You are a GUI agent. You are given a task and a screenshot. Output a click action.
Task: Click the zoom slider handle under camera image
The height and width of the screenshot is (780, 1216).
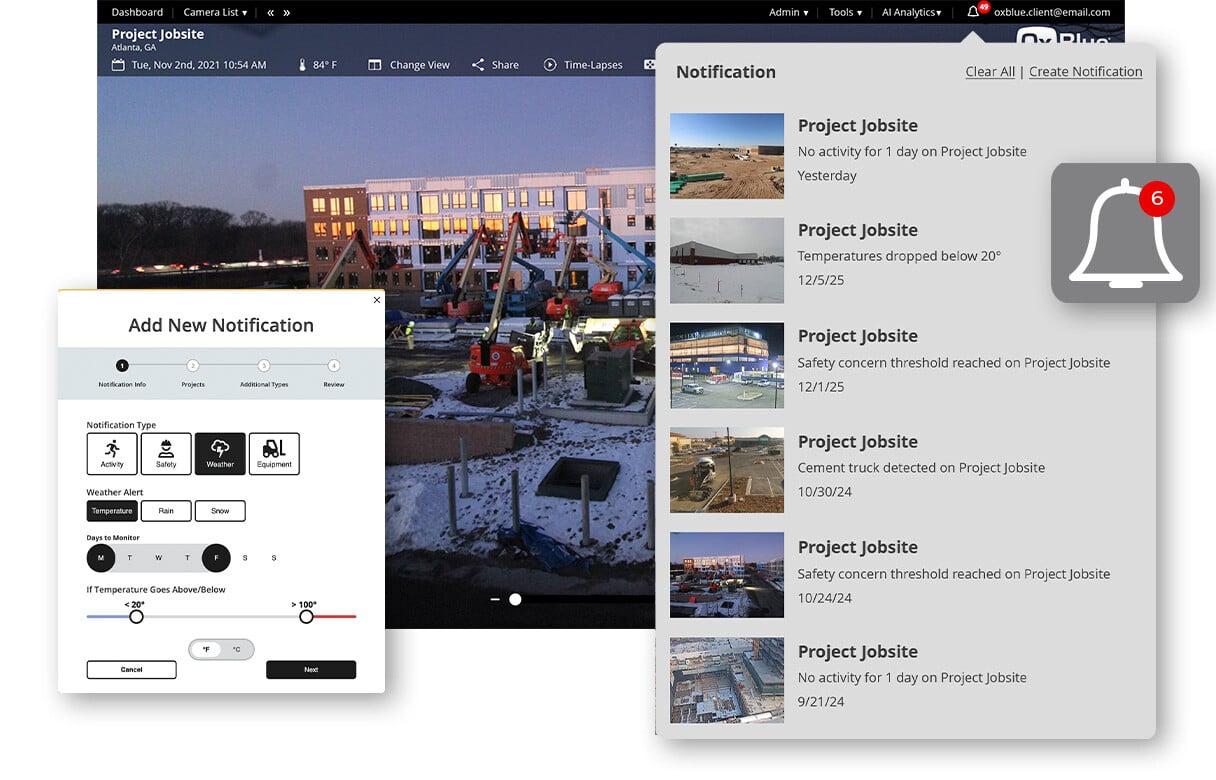coord(515,600)
